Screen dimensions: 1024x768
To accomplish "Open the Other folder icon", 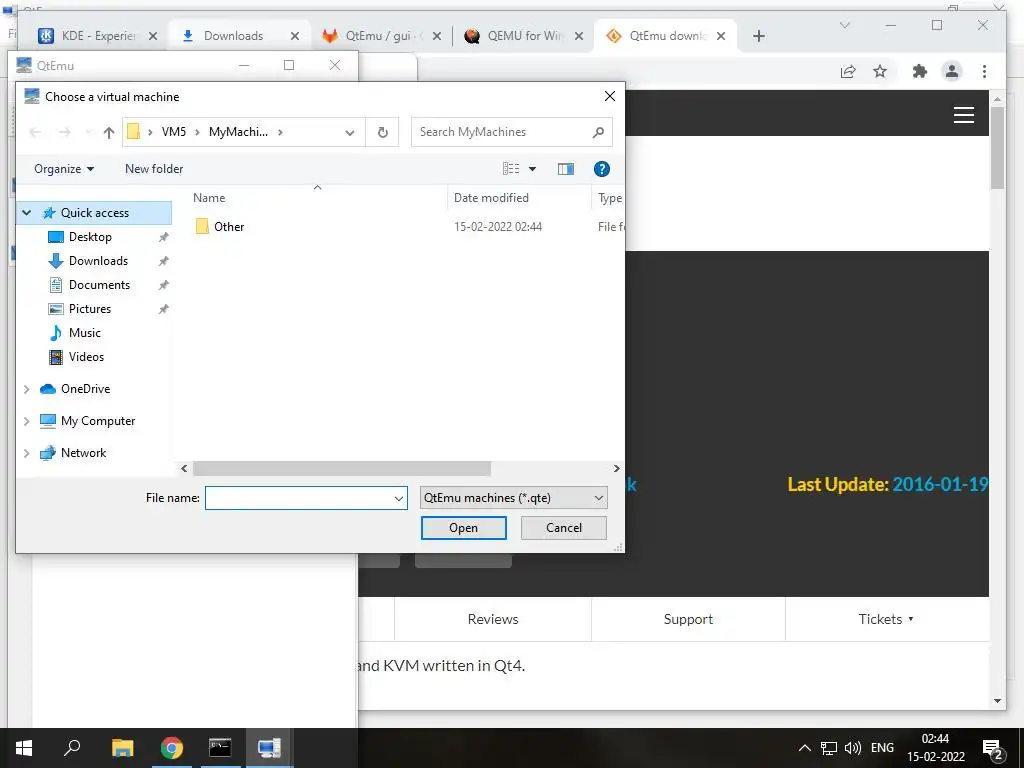I will coord(202,227).
